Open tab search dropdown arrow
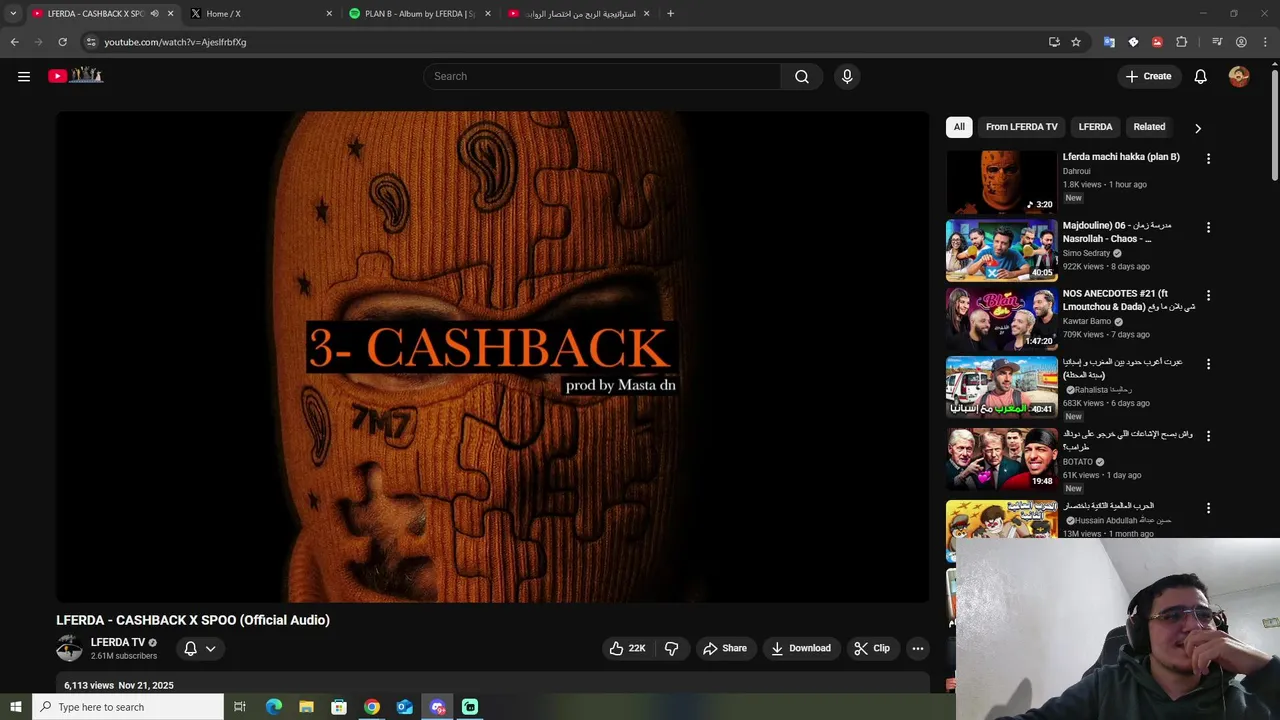This screenshot has height=720, width=1280. tap(13, 14)
